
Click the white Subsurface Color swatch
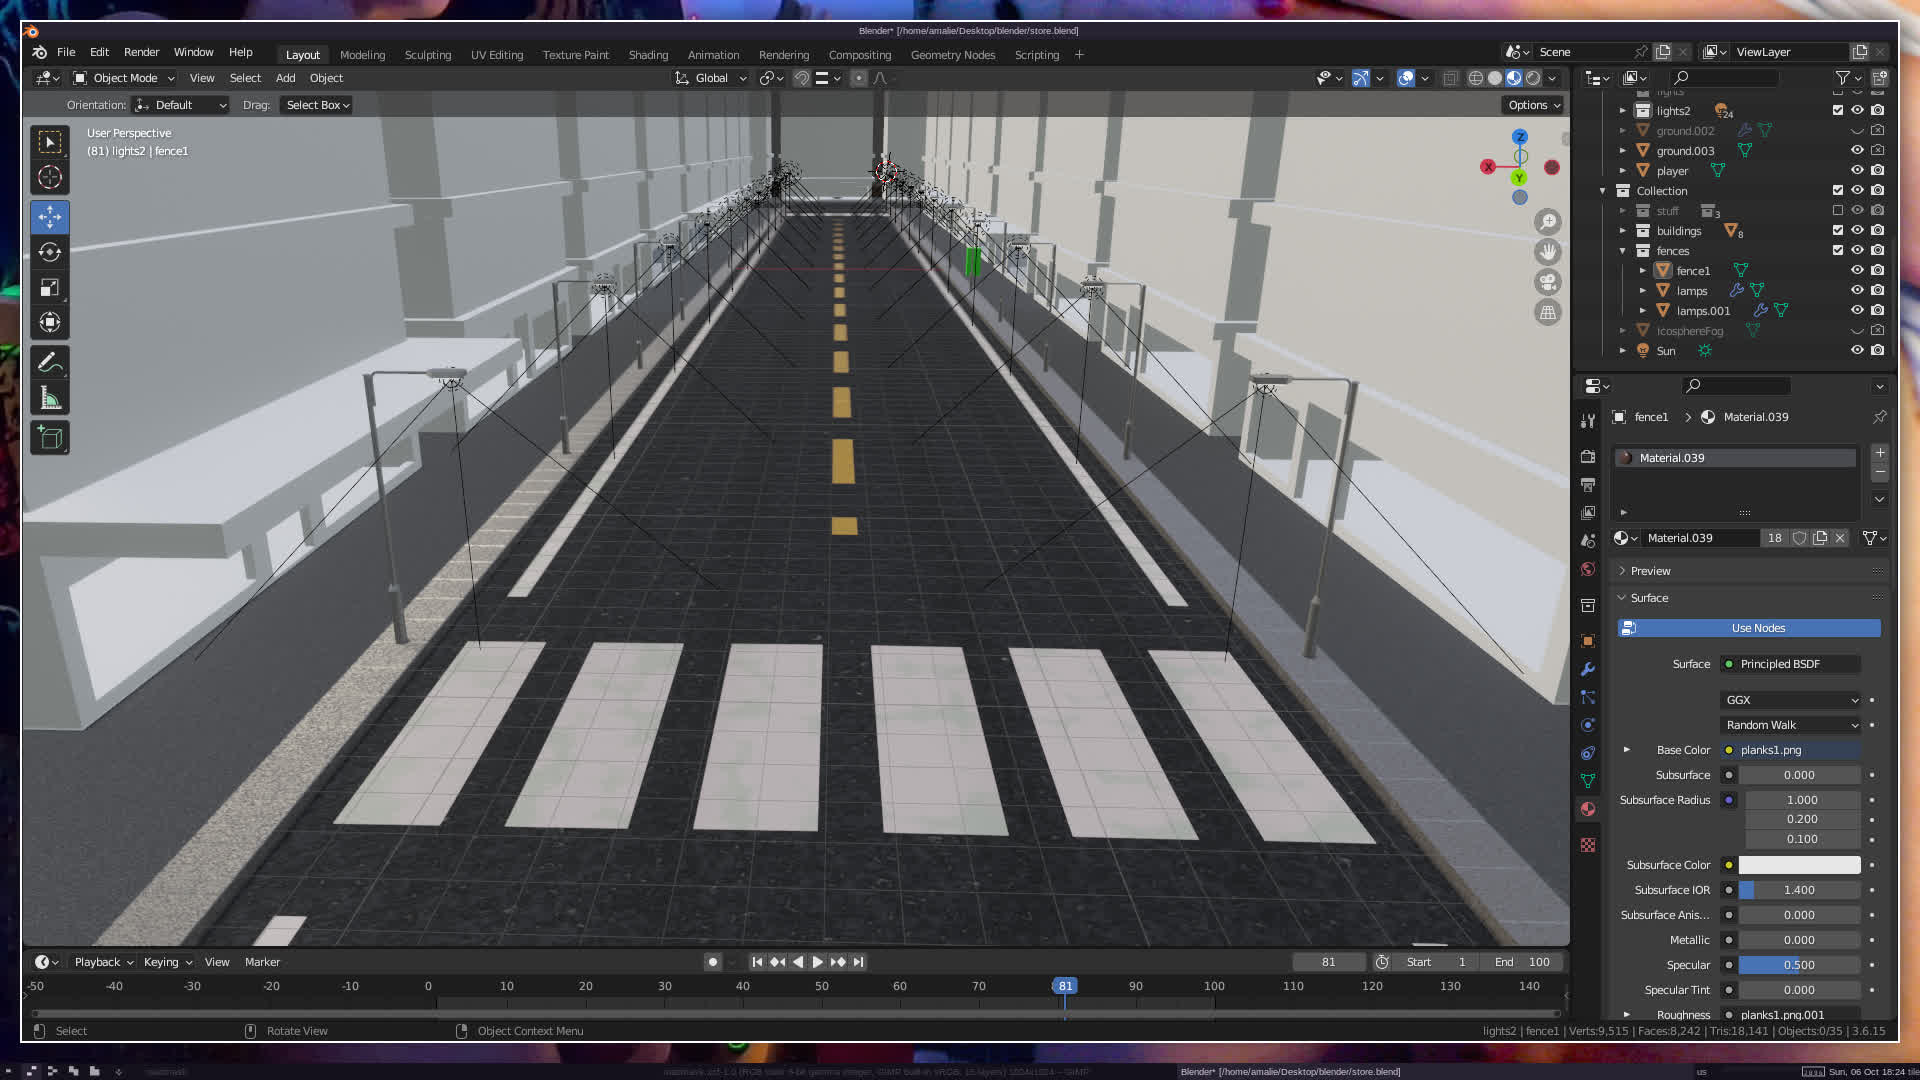[1799, 865]
